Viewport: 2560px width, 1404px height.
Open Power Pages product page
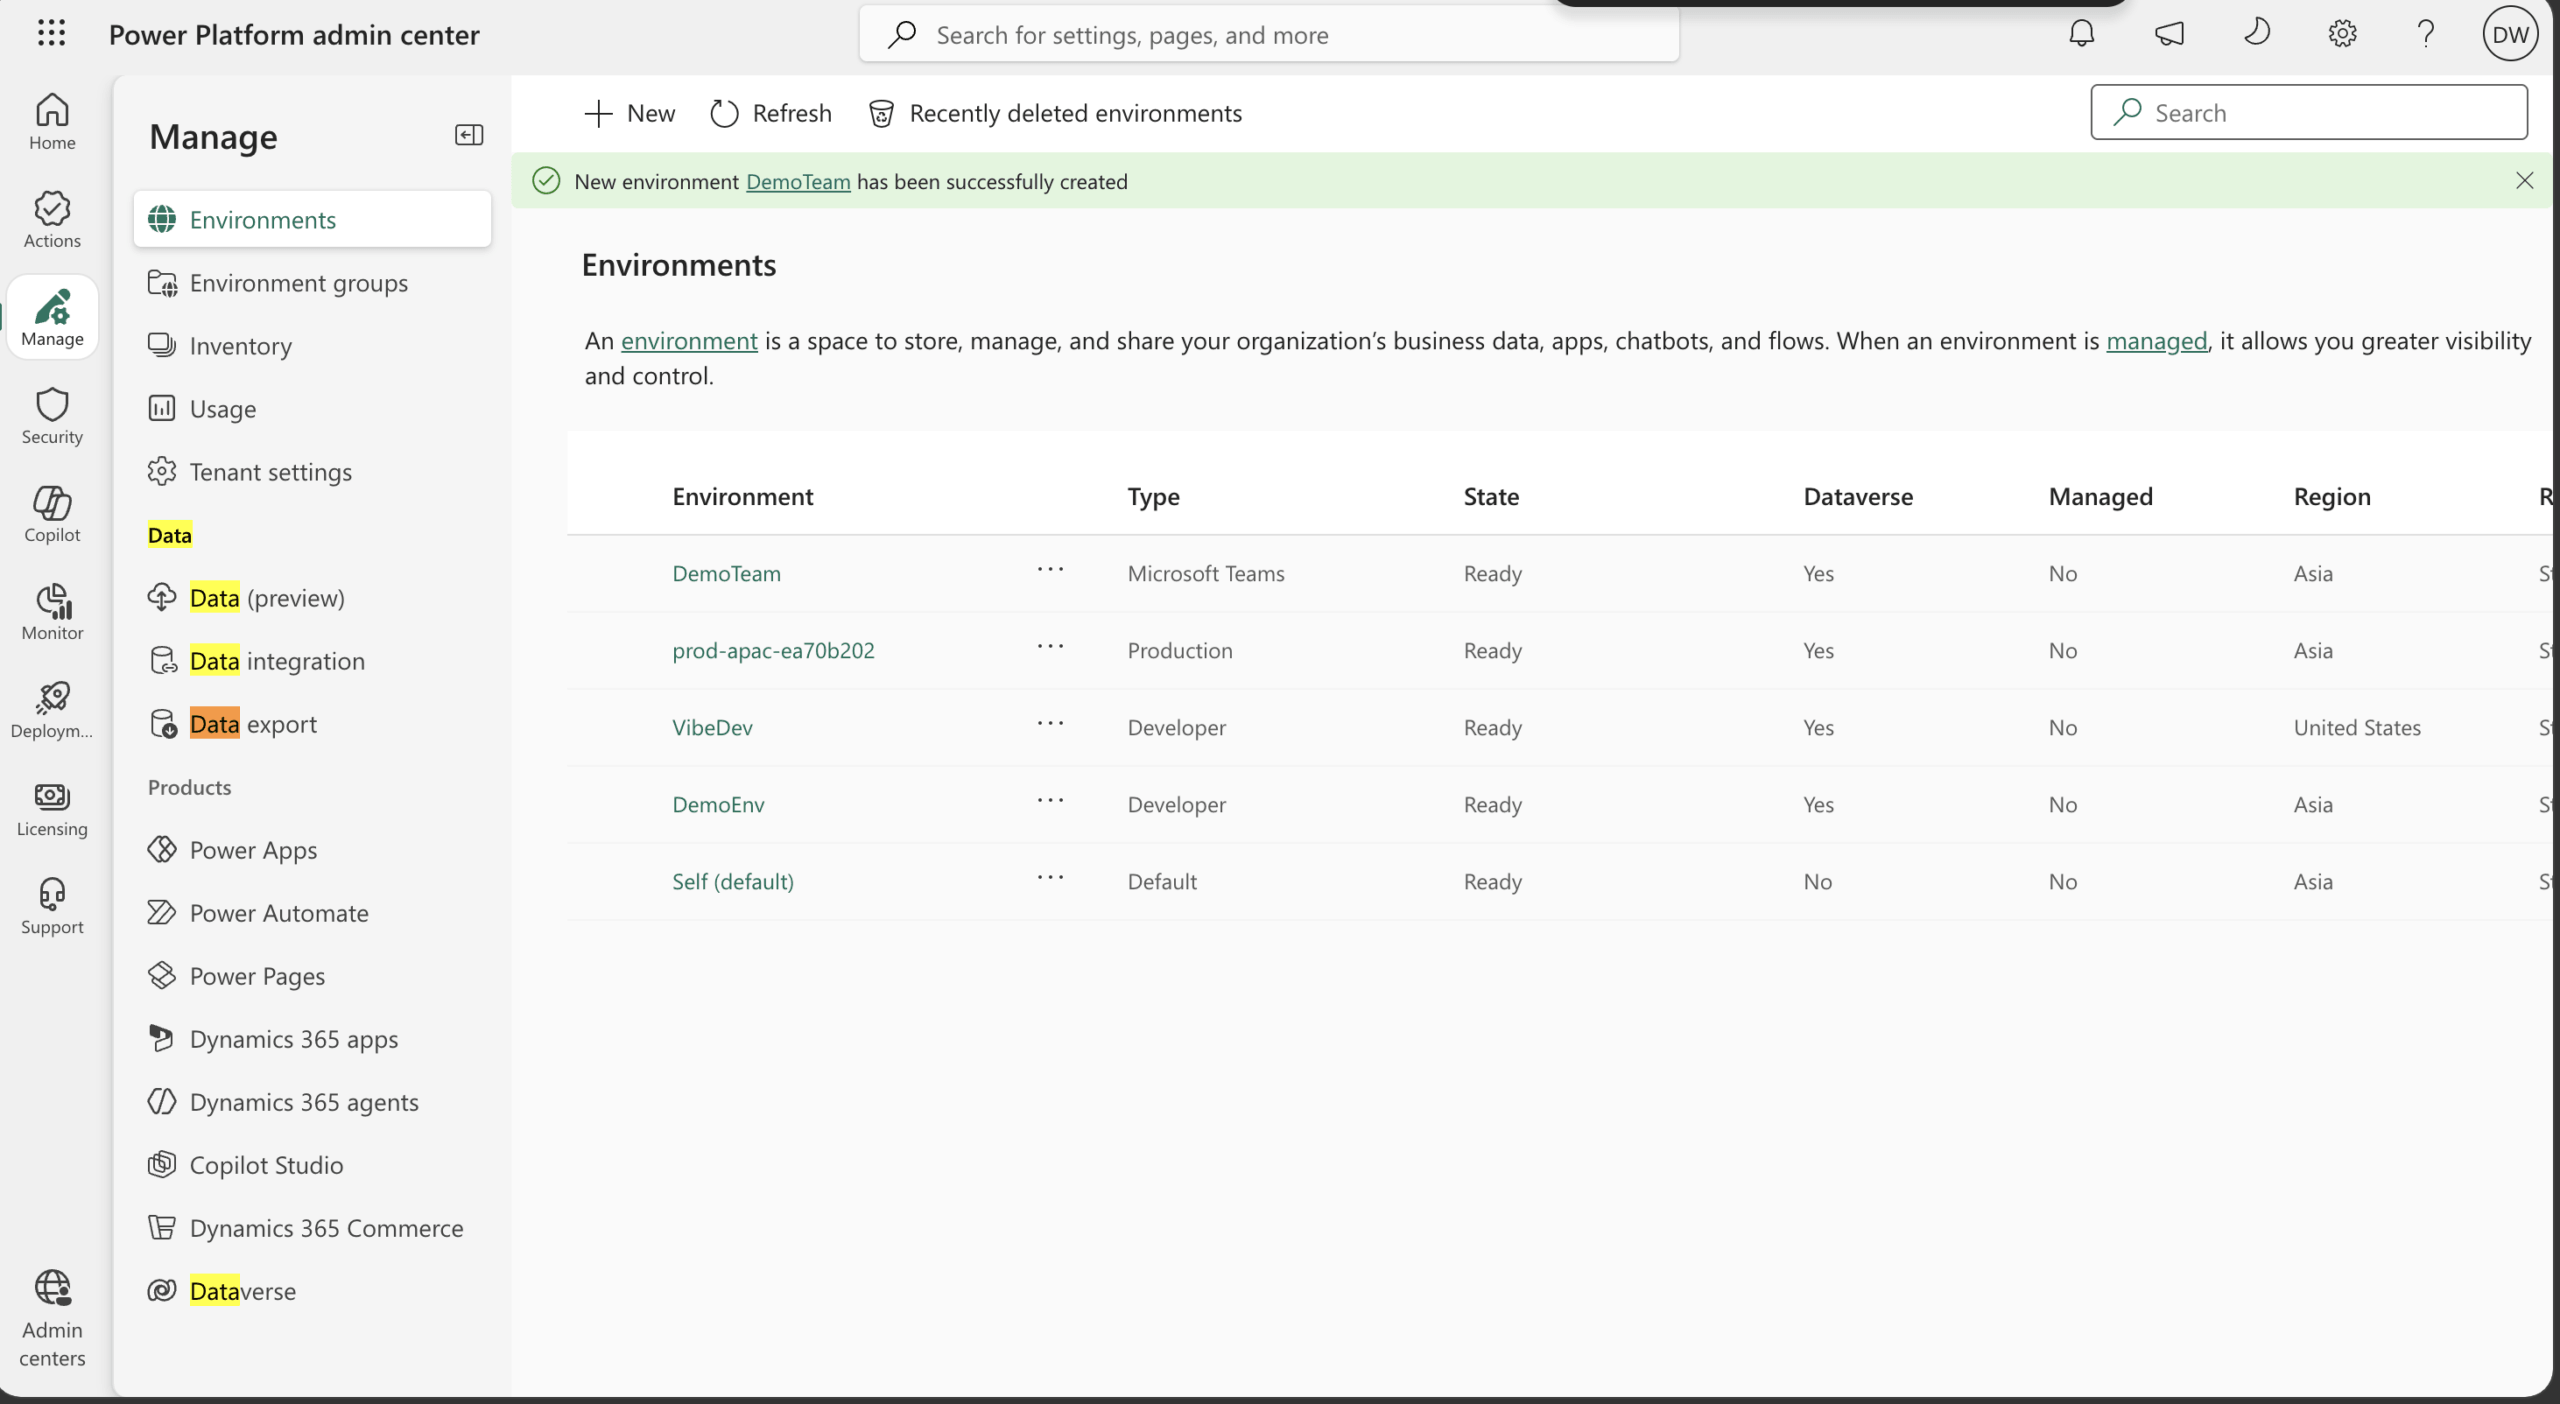312,976
